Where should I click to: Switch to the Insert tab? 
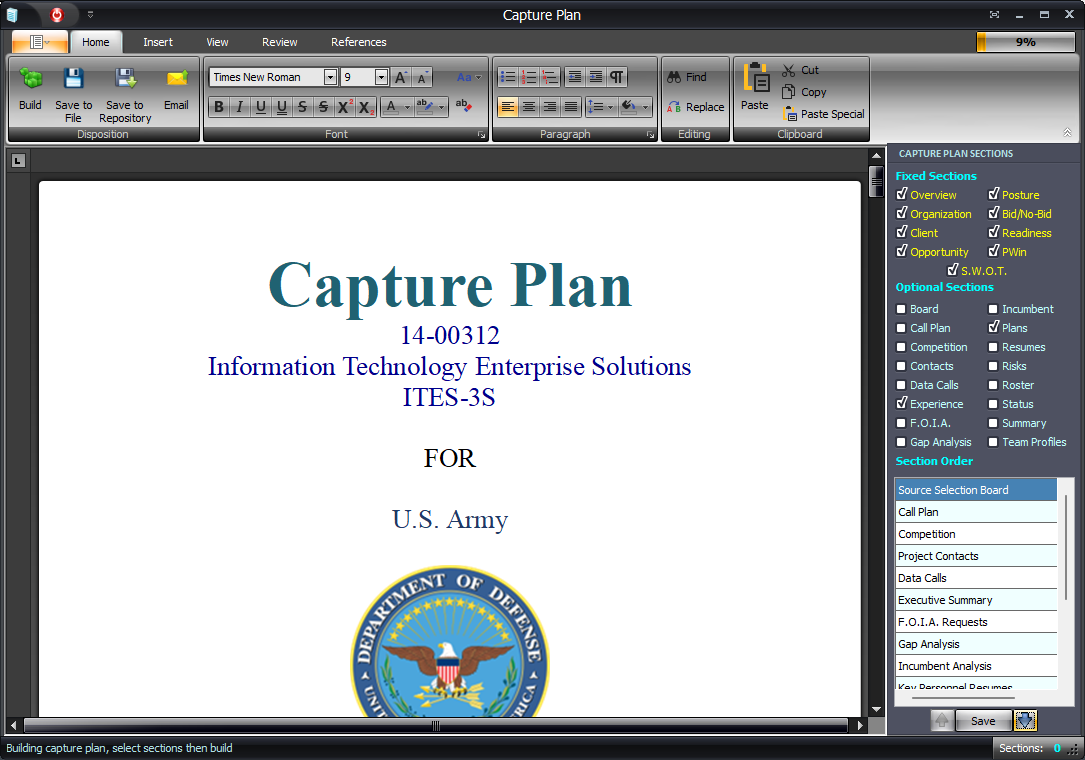(158, 42)
